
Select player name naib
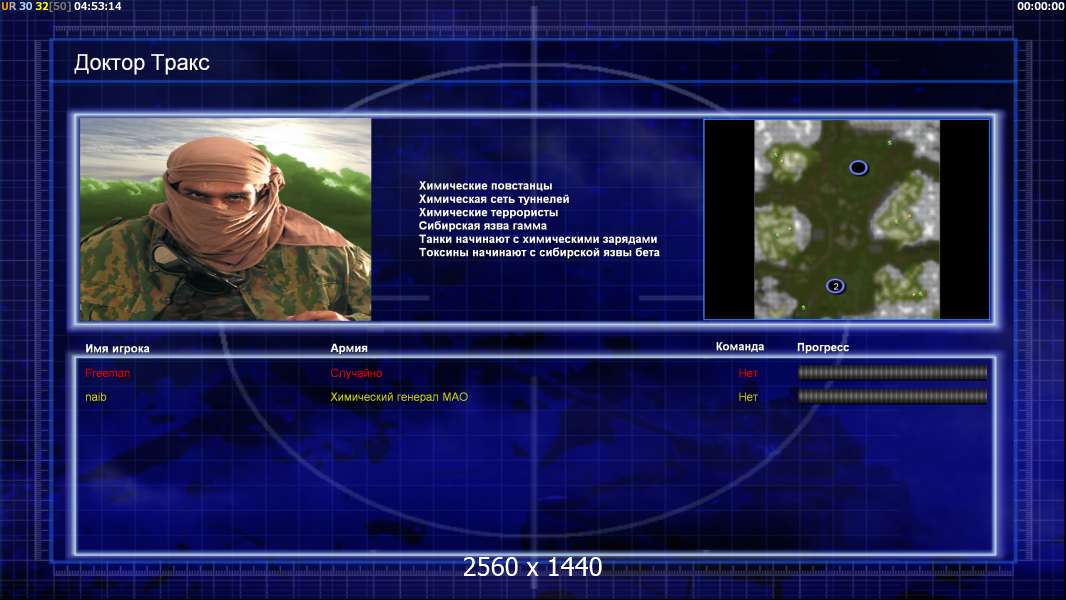click(96, 397)
